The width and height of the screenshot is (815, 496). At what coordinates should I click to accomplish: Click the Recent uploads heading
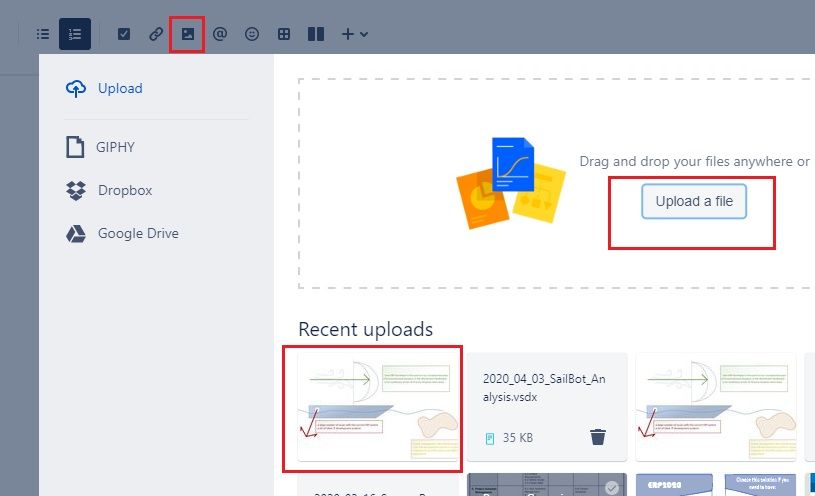pos(365,329)
